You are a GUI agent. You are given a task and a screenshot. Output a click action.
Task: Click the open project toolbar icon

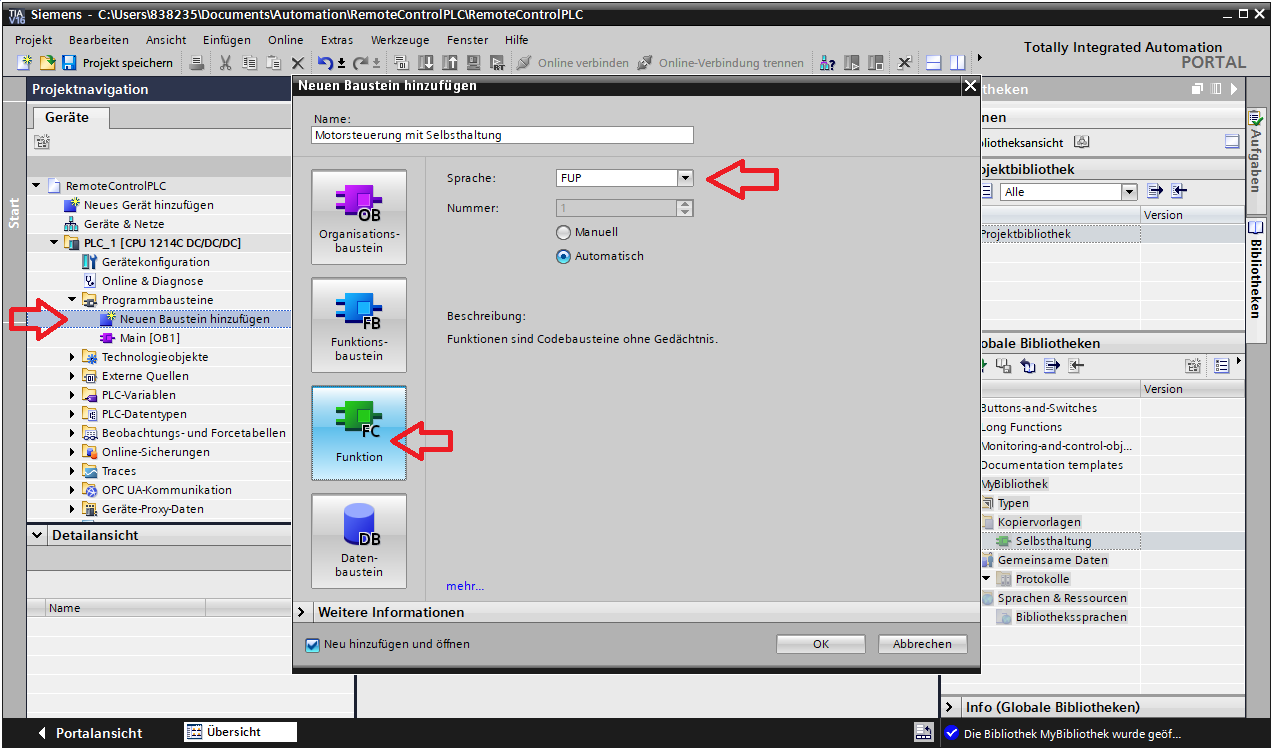coord(47,63)
